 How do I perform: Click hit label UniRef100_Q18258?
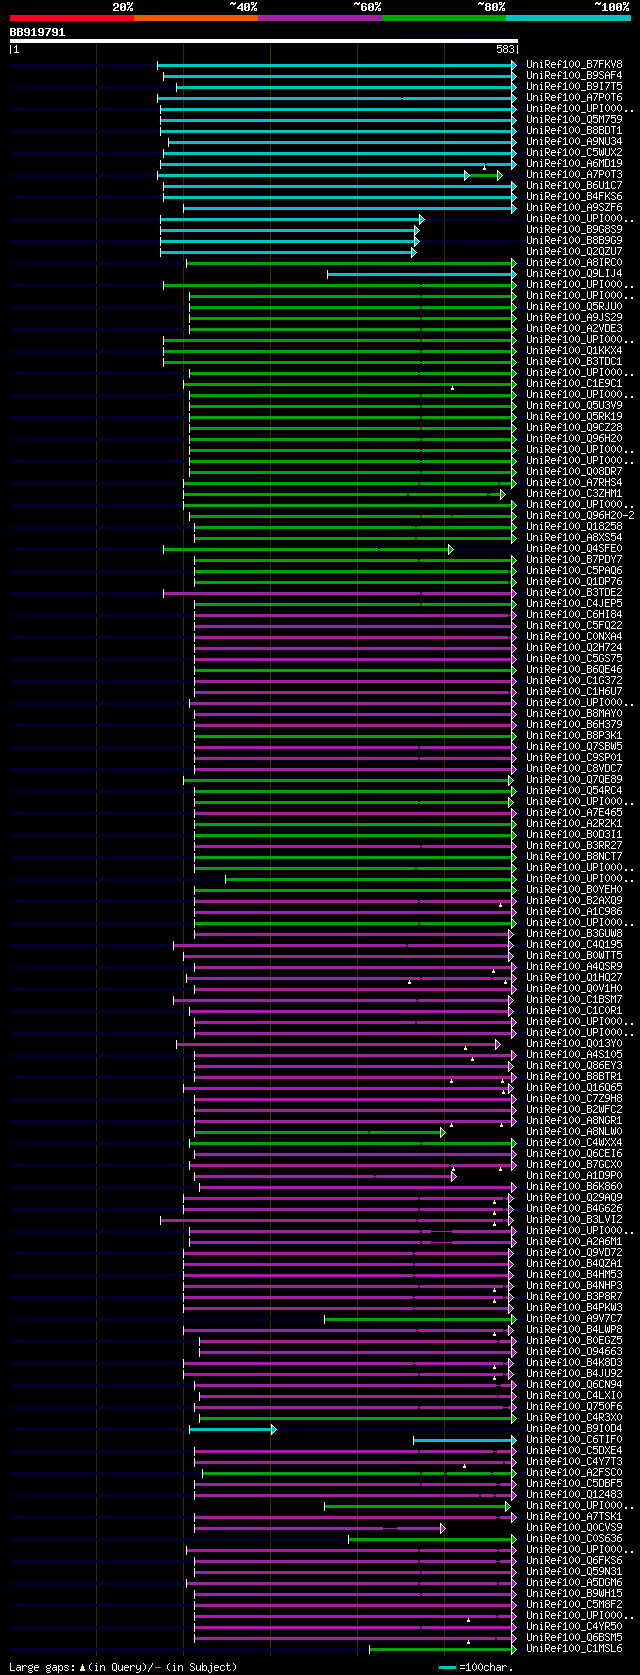(574, 526)
